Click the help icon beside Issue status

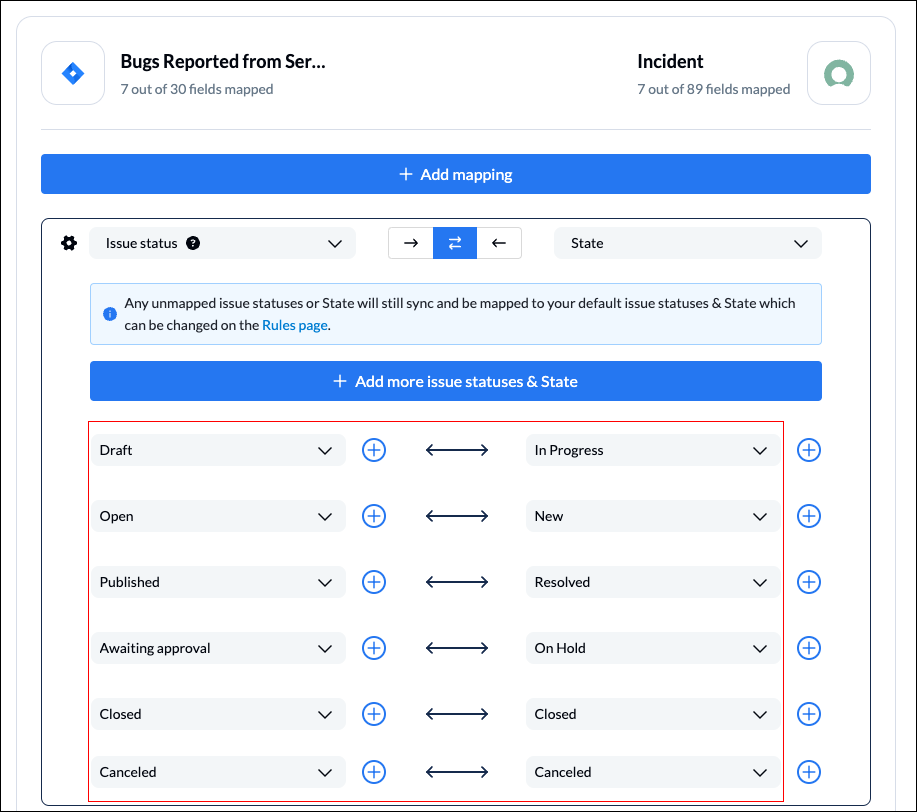tap(192, 242)
